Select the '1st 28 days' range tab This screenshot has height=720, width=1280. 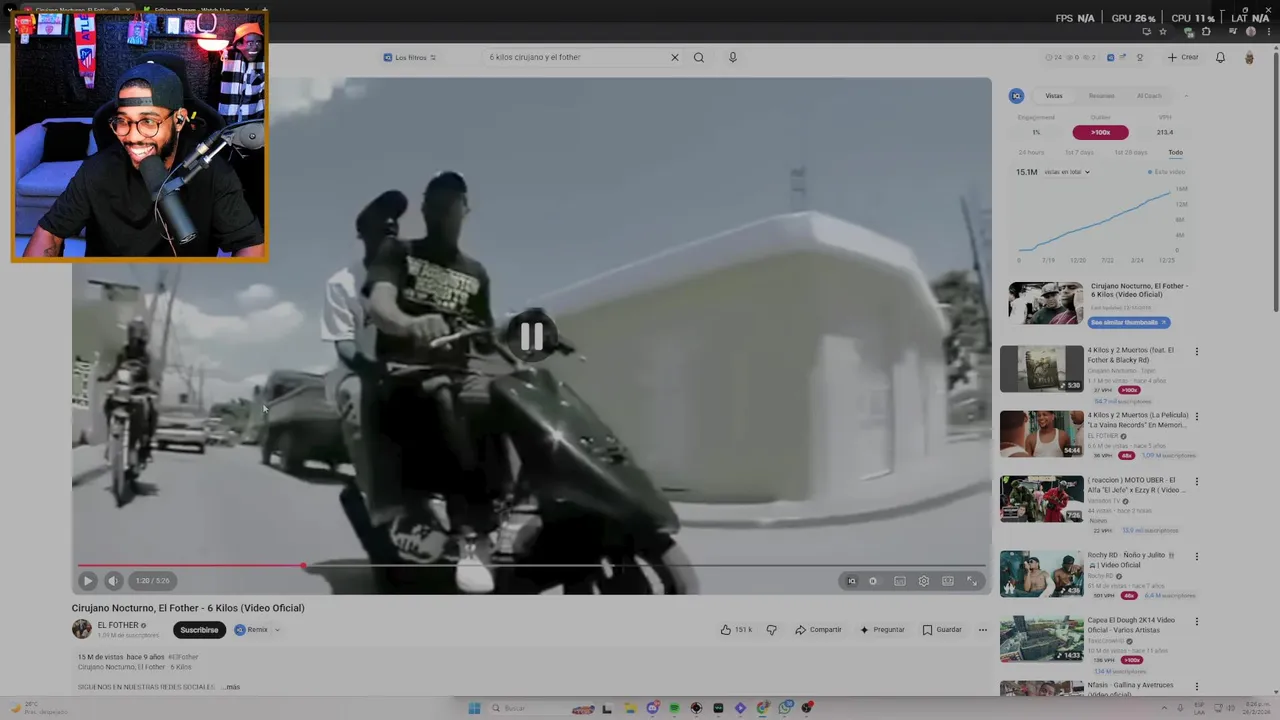[1131, 152]
